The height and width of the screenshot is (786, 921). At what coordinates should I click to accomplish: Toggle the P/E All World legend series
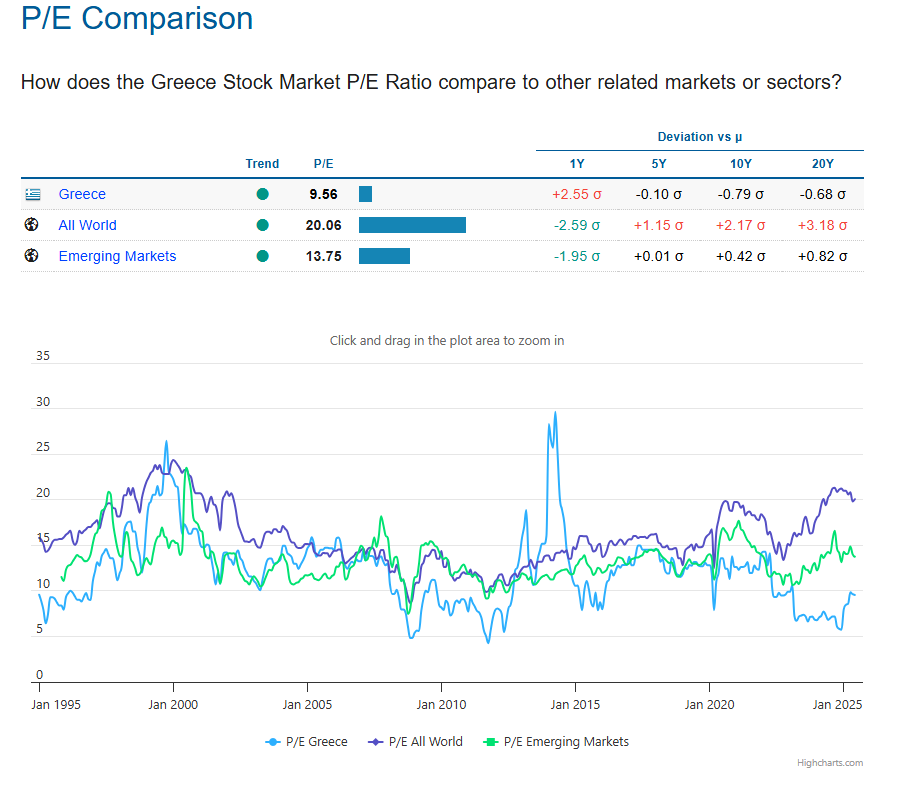(x=416, y=742)
